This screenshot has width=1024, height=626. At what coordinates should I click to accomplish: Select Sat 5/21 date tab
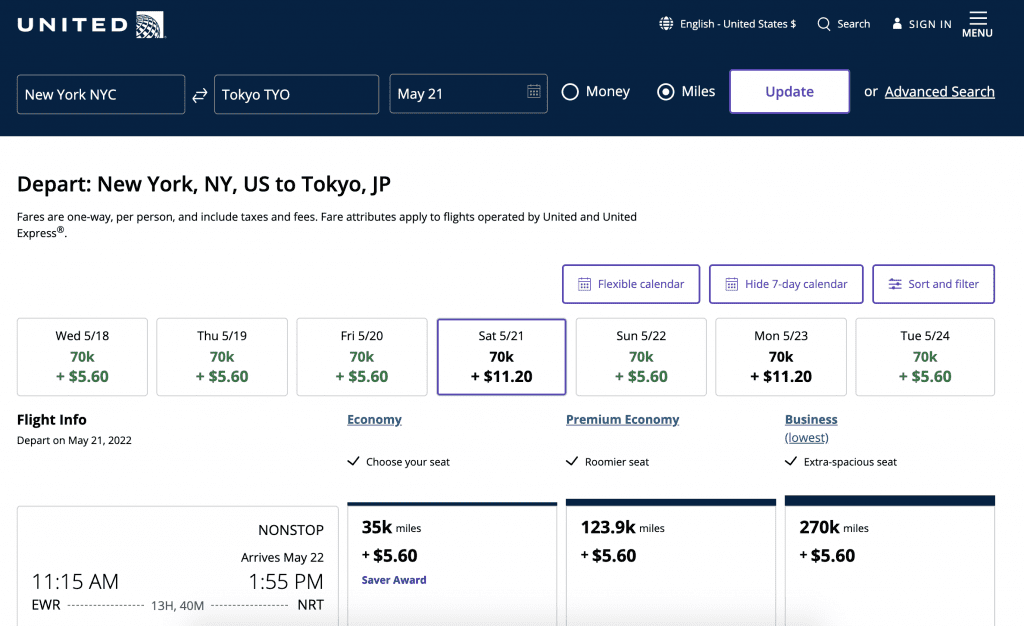pos(502,356)
